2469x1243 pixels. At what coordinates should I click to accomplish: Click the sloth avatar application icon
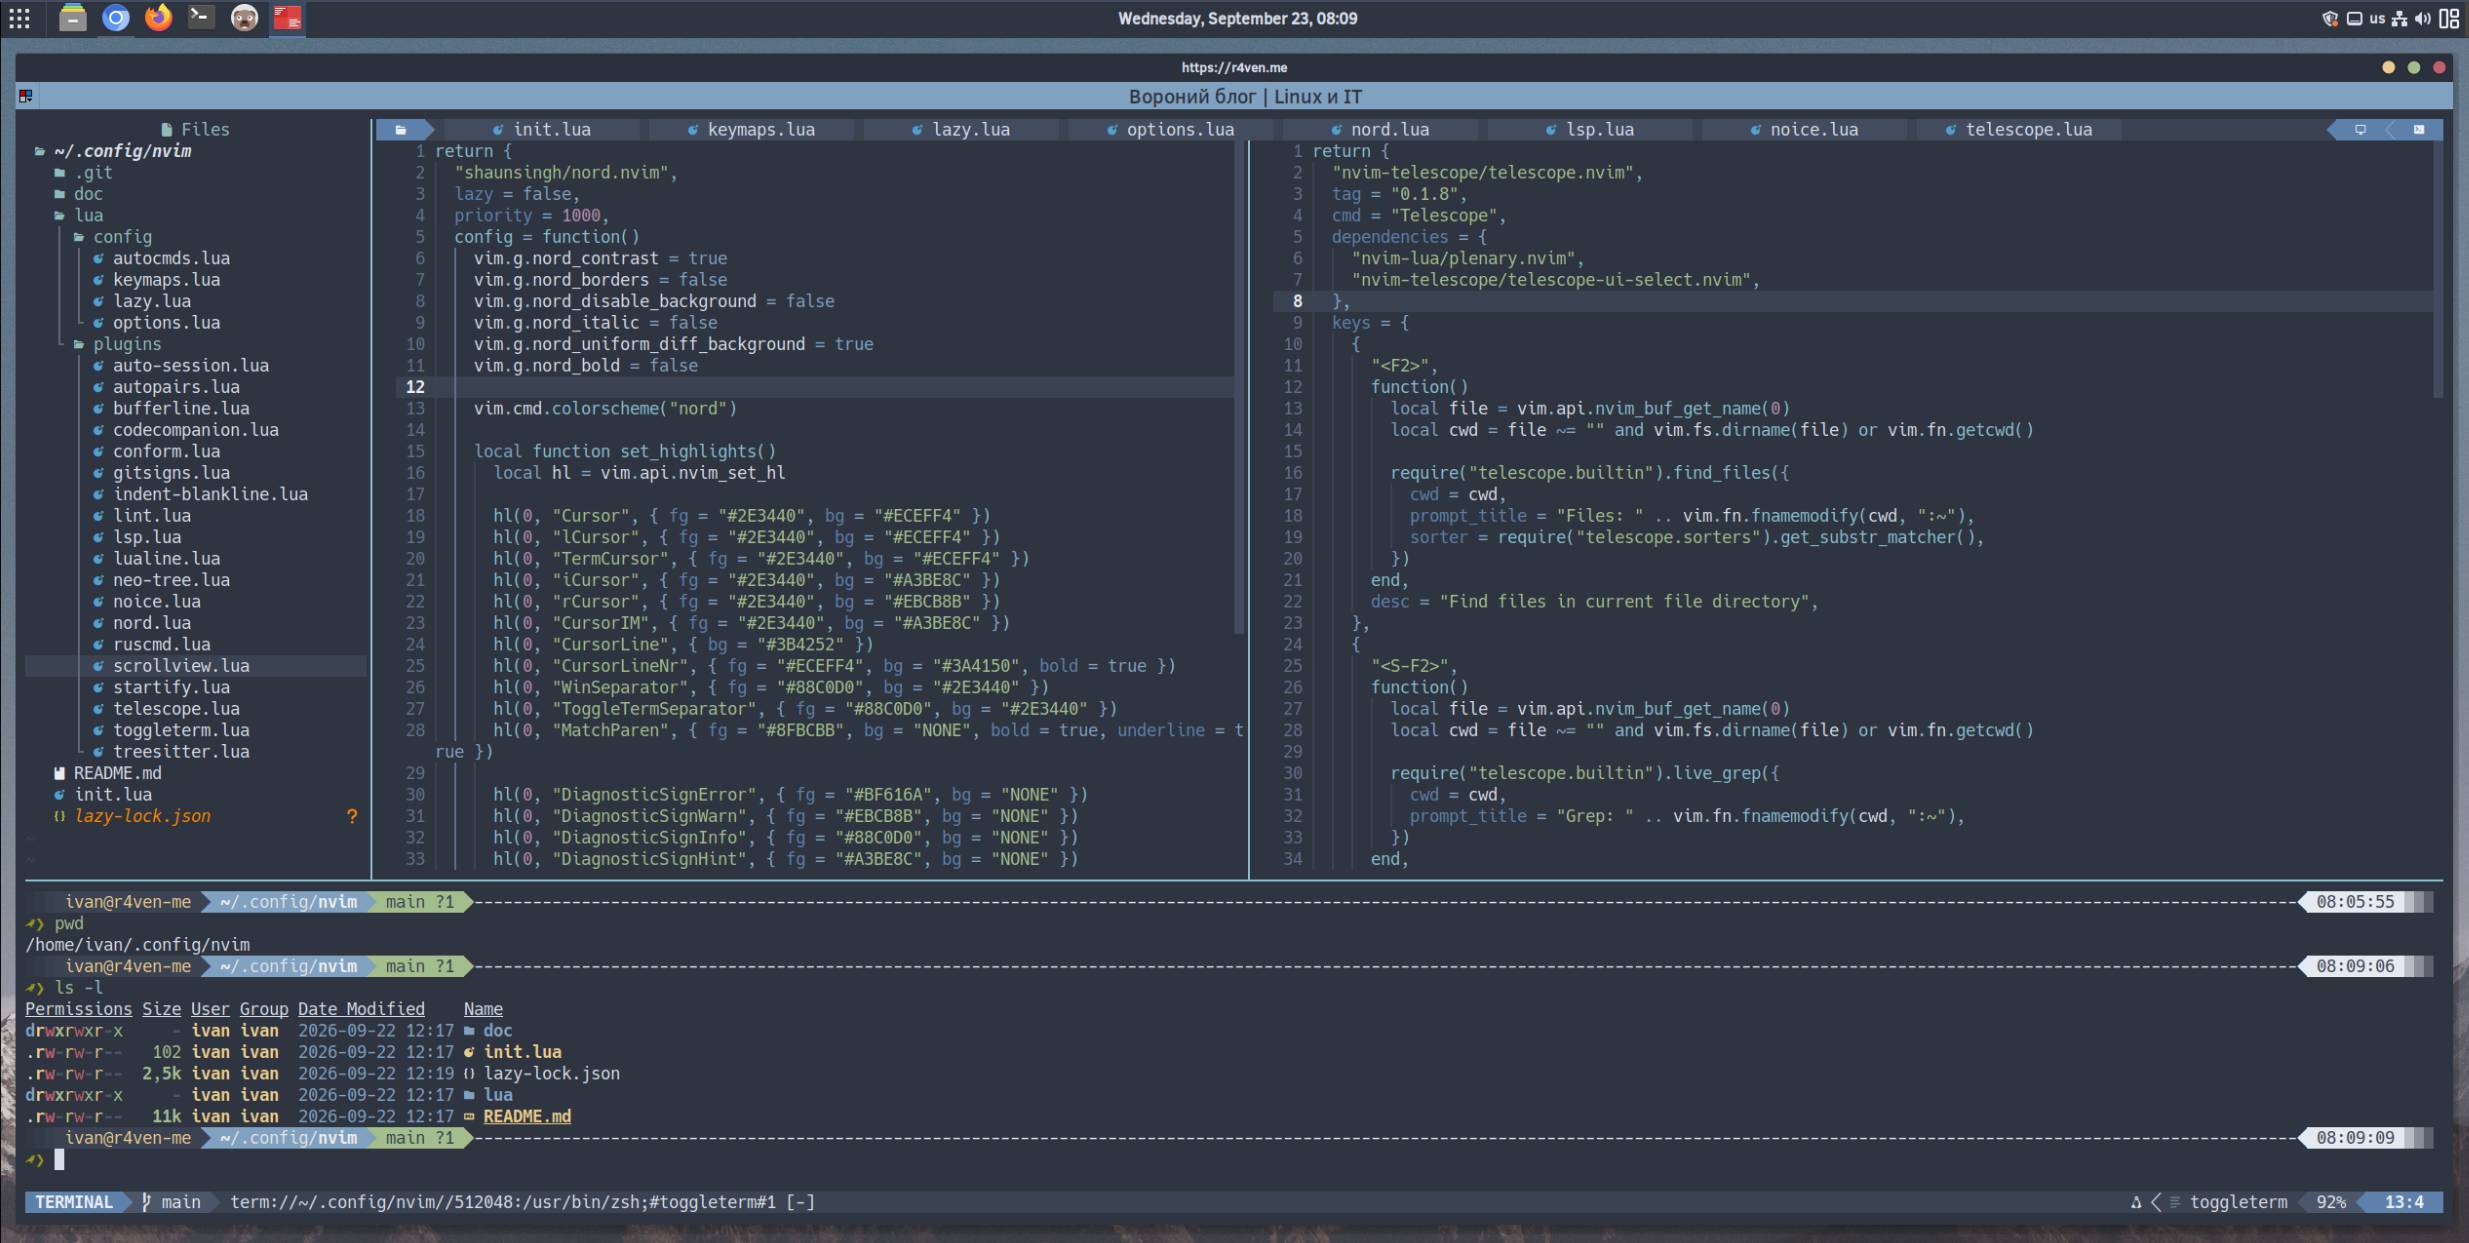[x=244, y=18]
